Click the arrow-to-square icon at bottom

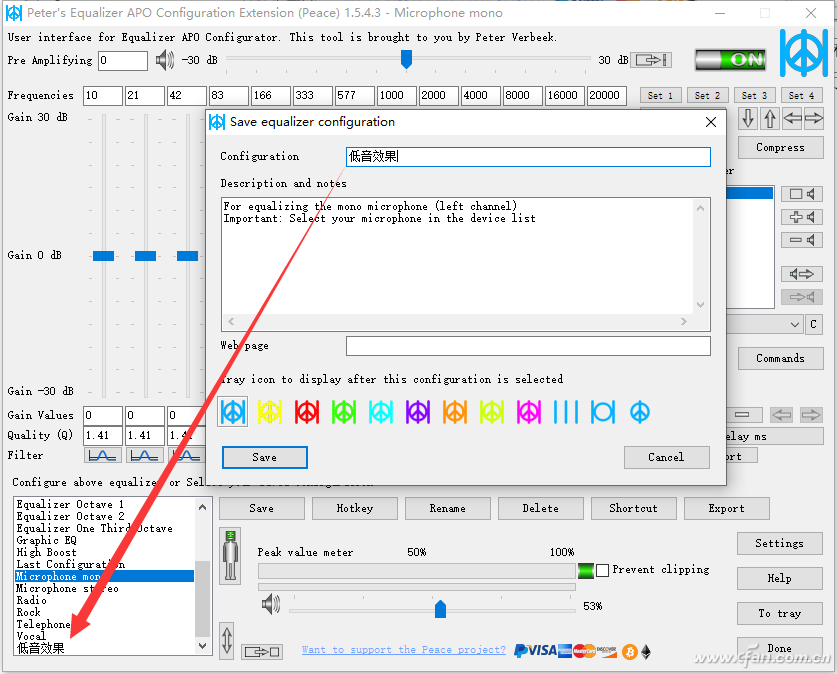point(262,651)
